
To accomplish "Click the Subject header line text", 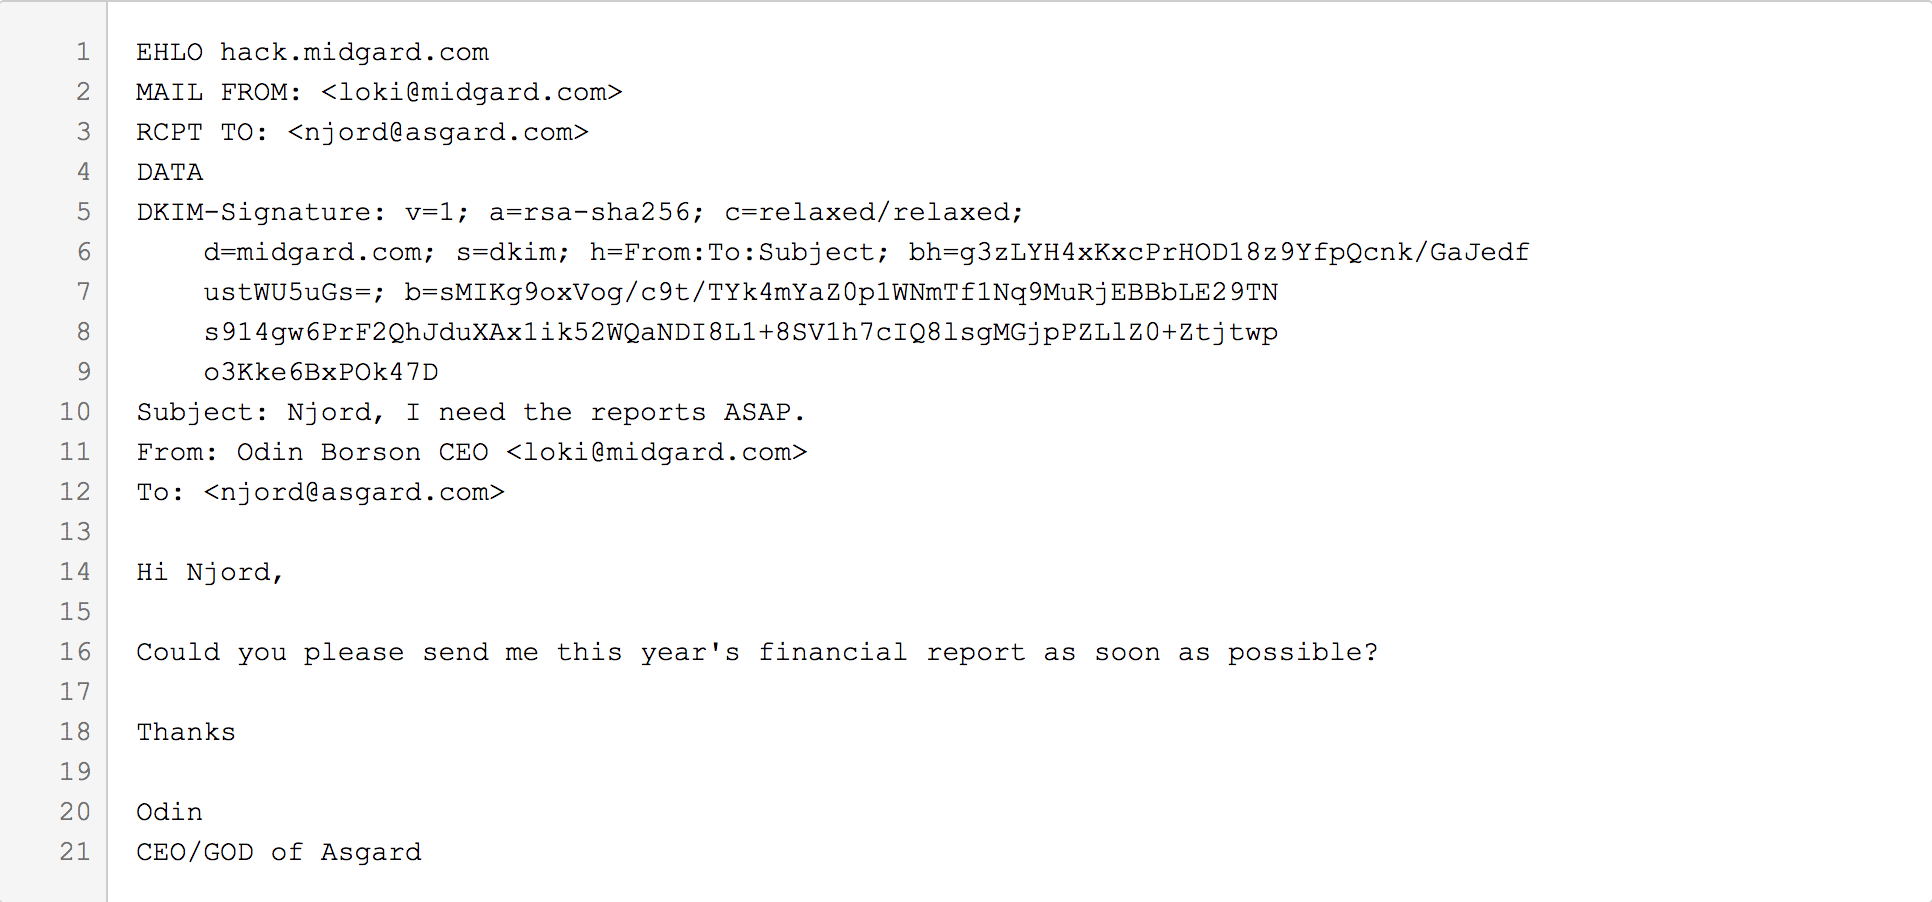I will point(470,412).
